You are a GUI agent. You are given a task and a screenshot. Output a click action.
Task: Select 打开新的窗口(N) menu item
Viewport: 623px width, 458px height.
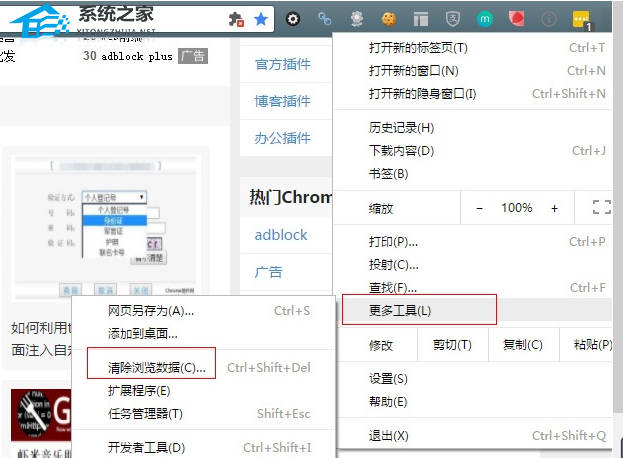point(472,71)
